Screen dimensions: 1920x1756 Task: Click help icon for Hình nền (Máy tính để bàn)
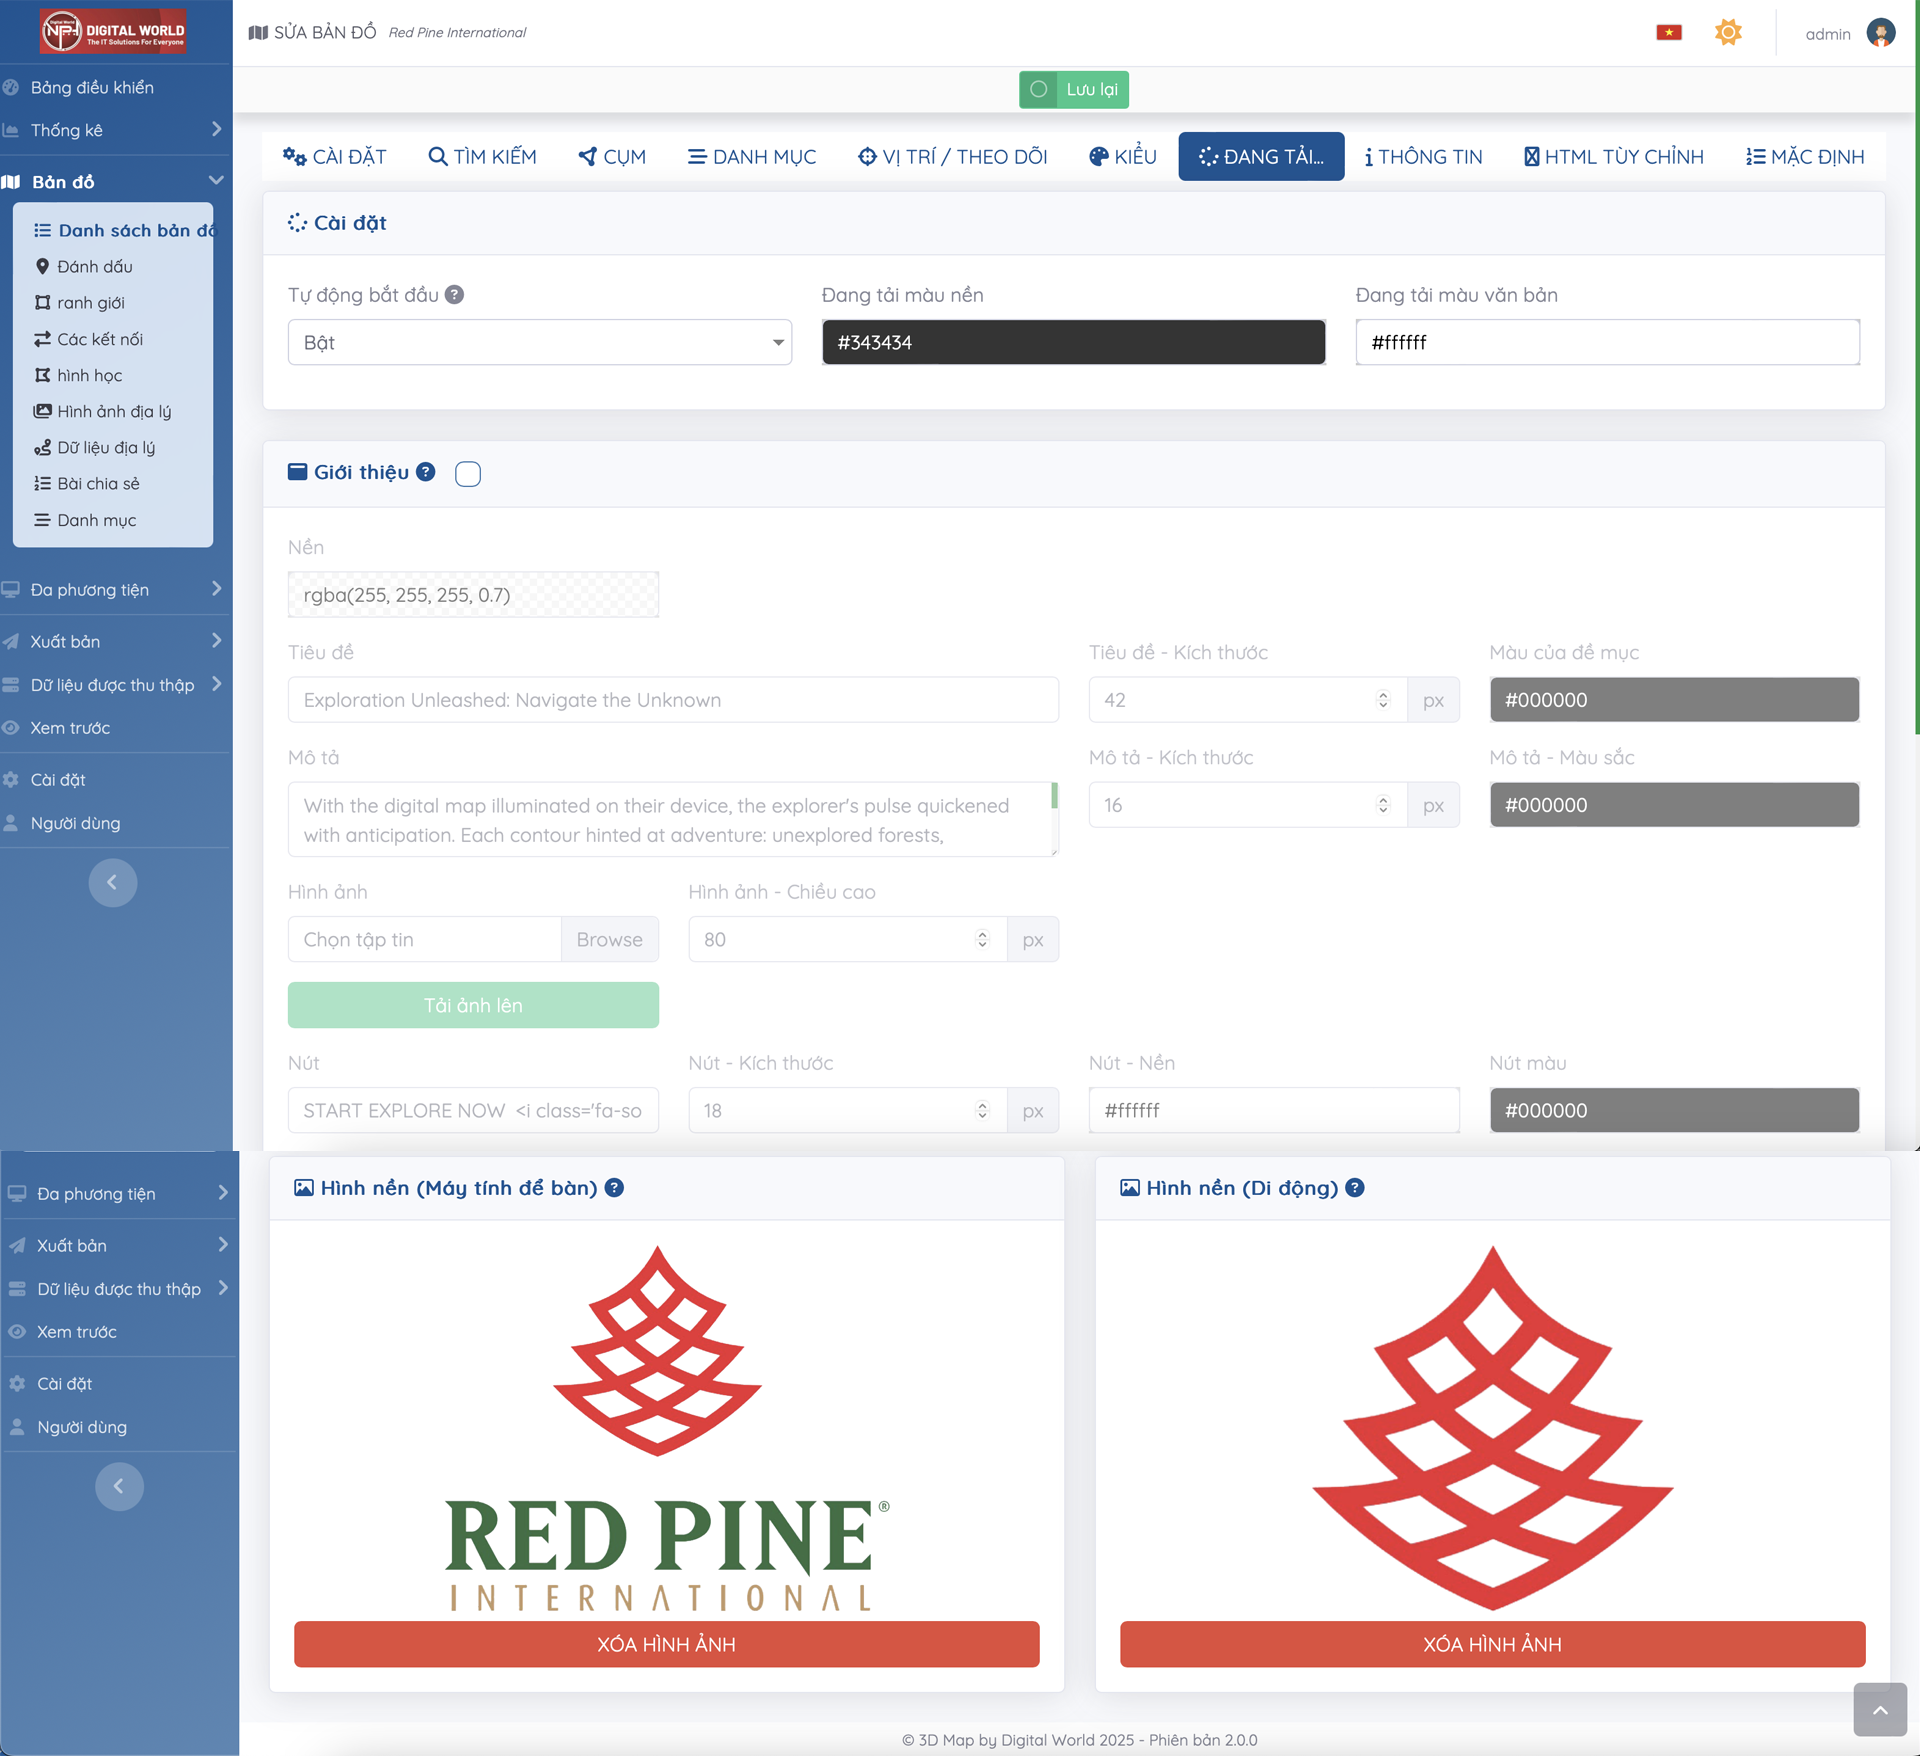(x=615, y=1188)
